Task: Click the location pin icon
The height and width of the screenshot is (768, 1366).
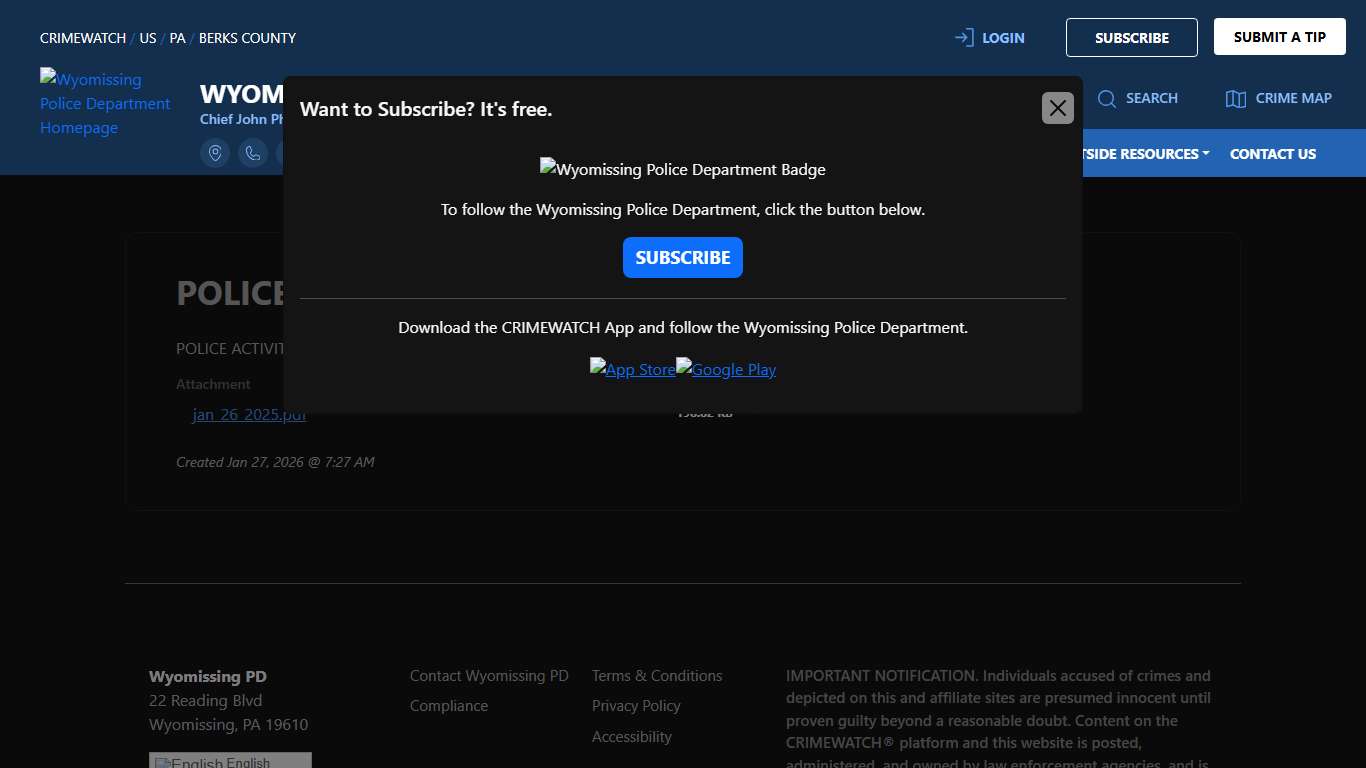Action: [x=215, y=153]
